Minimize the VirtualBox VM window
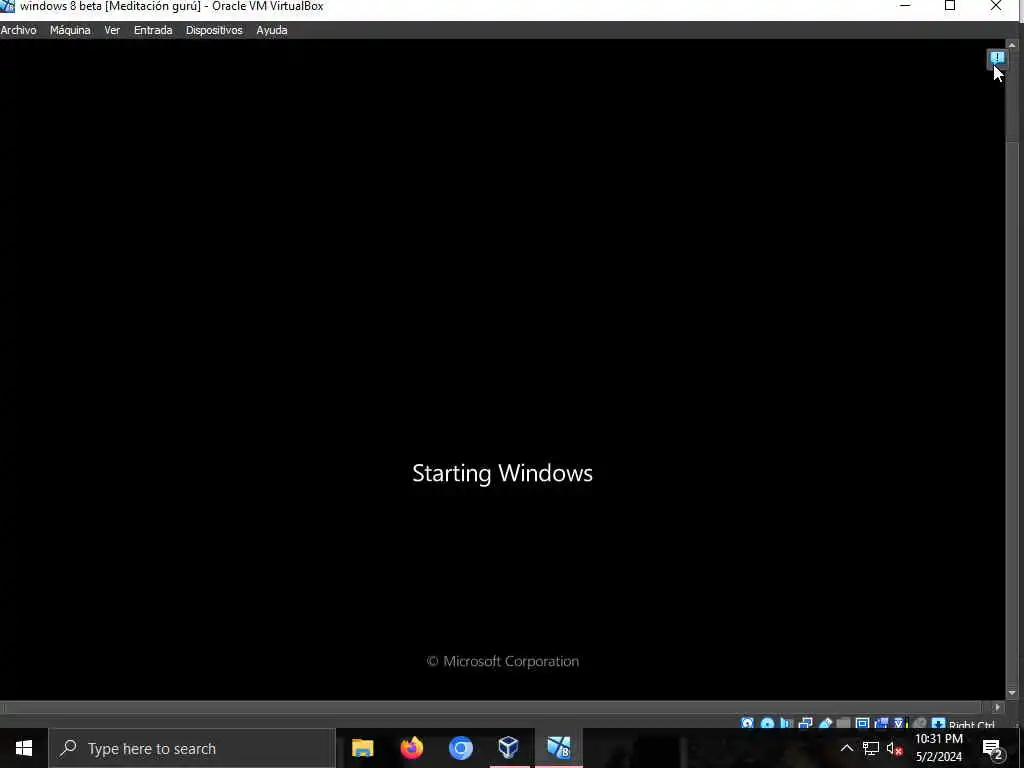 point(905,6)
